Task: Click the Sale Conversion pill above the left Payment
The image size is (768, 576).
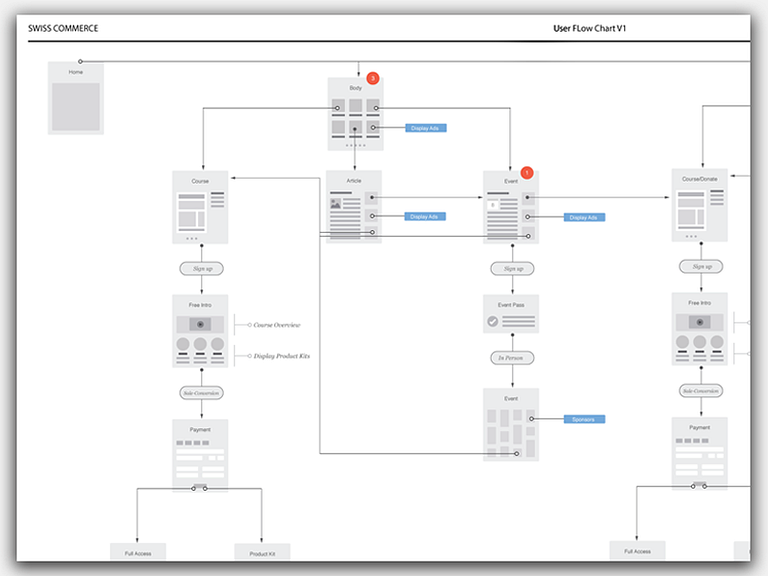Action: 201,393
